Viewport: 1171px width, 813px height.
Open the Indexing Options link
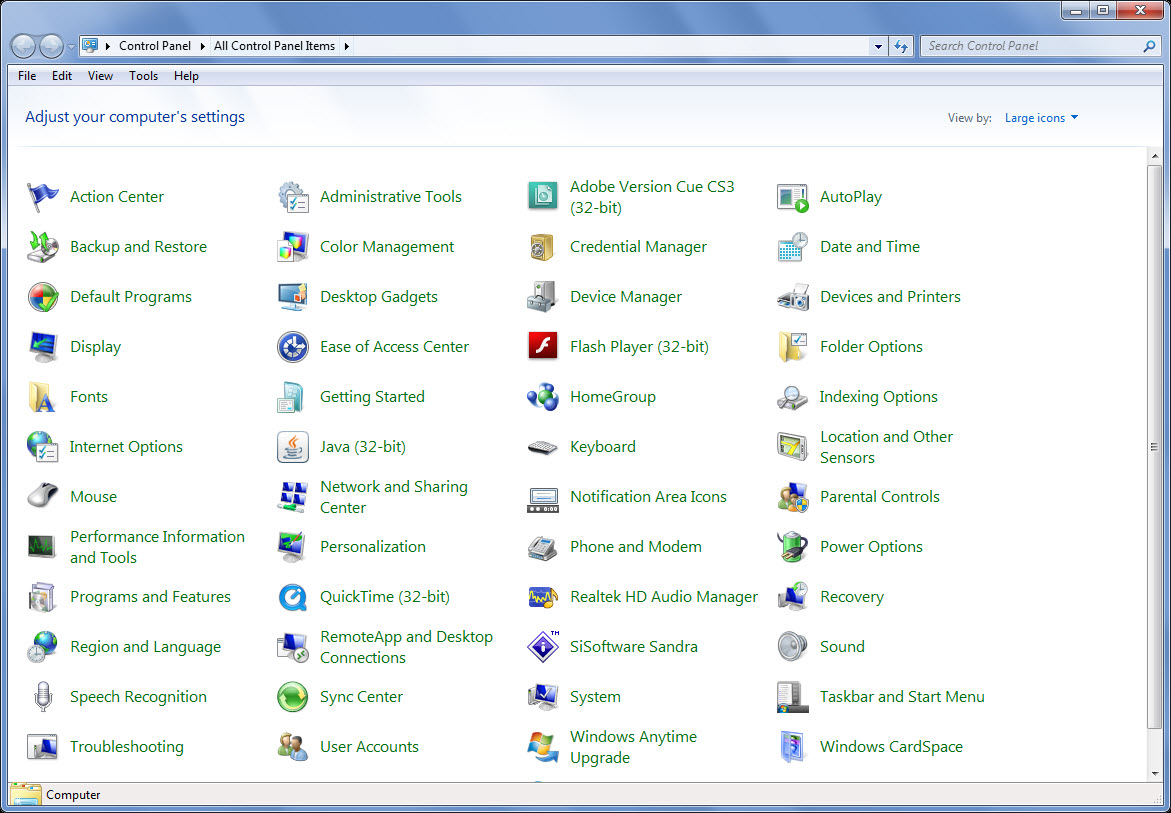pos(878,397)
